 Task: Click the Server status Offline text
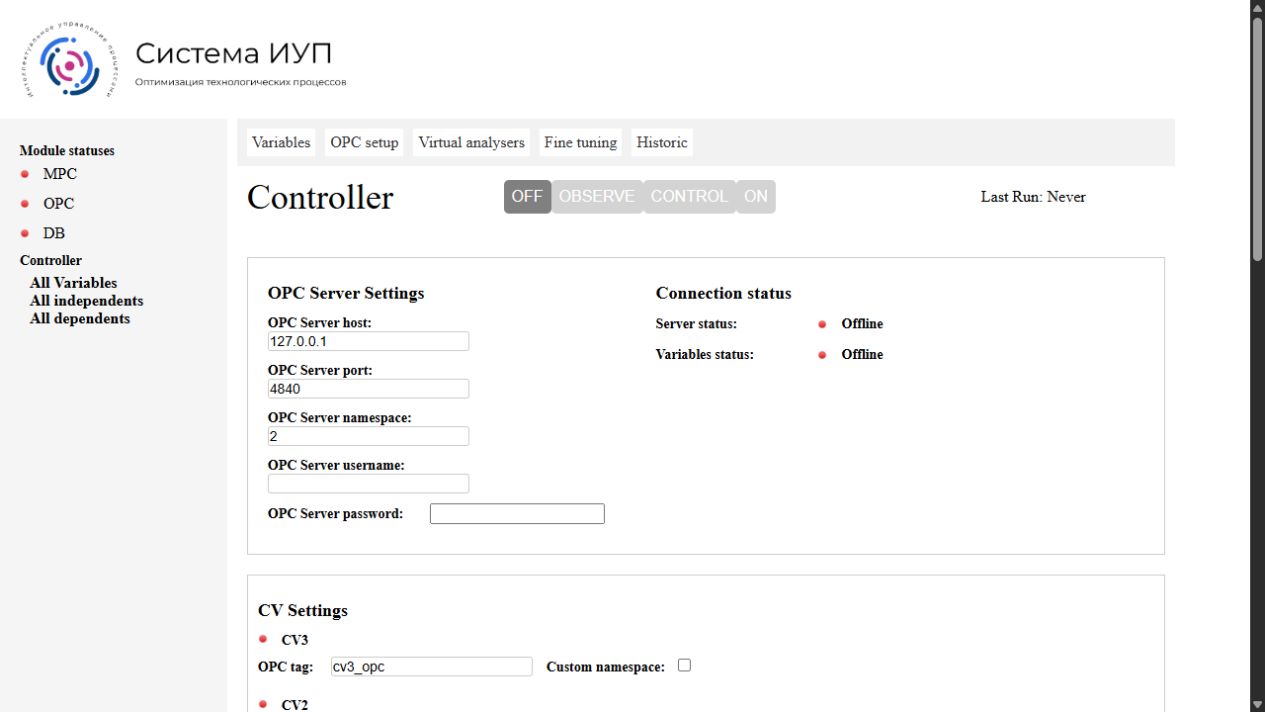(x=862, y=324)
